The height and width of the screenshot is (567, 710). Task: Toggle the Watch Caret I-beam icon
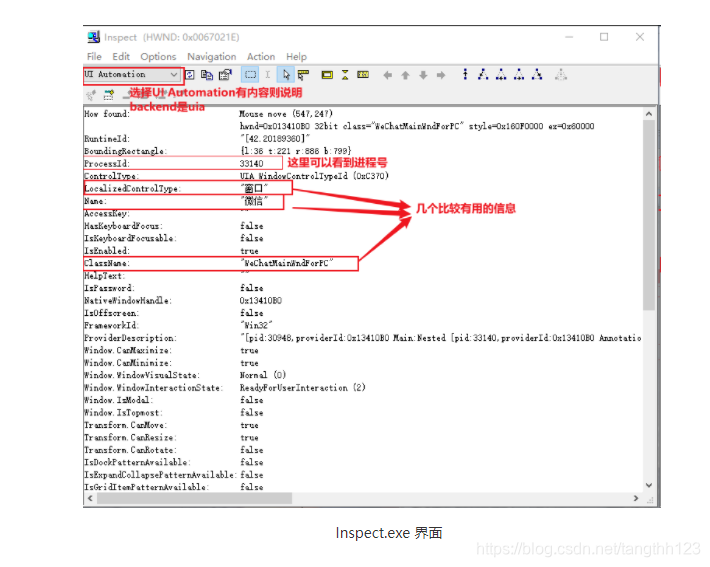[x=268, y=75]
